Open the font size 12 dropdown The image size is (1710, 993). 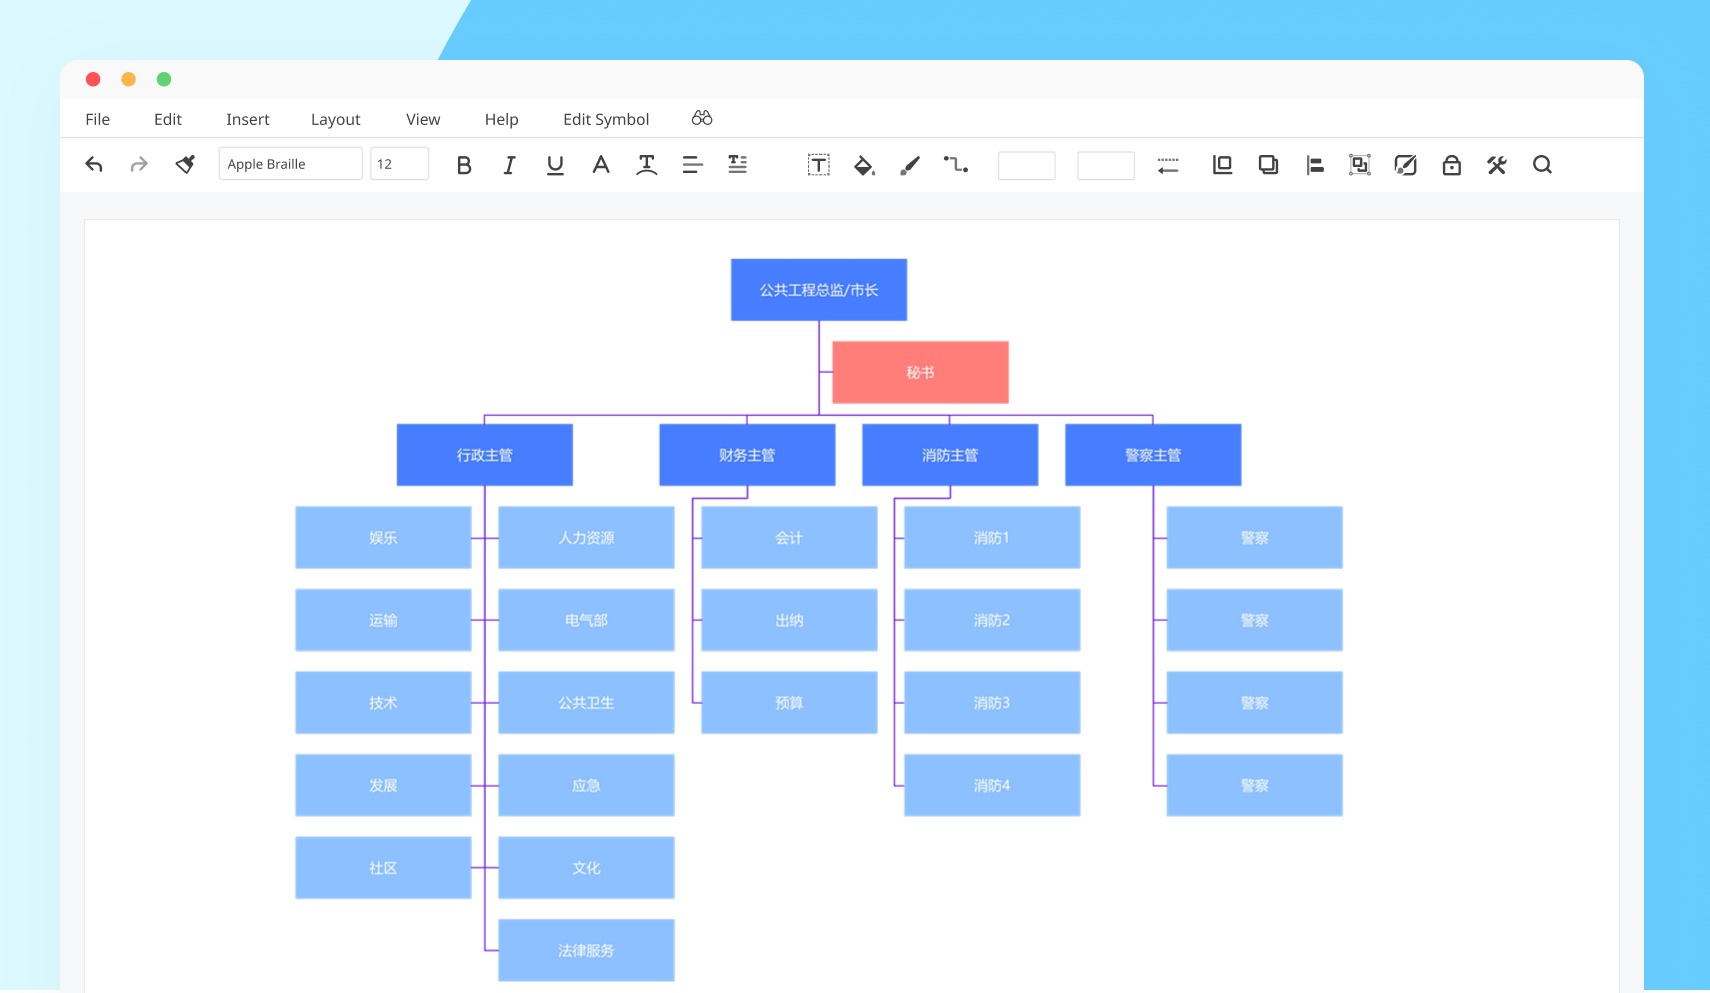pos(399,164)
